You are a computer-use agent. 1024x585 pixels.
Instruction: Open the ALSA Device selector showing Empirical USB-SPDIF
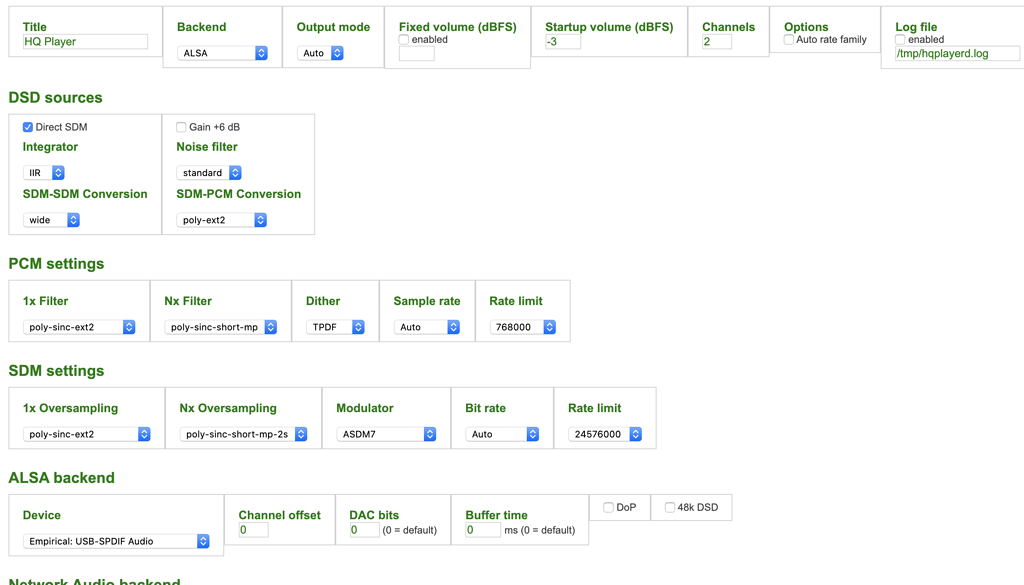[114, 540]
